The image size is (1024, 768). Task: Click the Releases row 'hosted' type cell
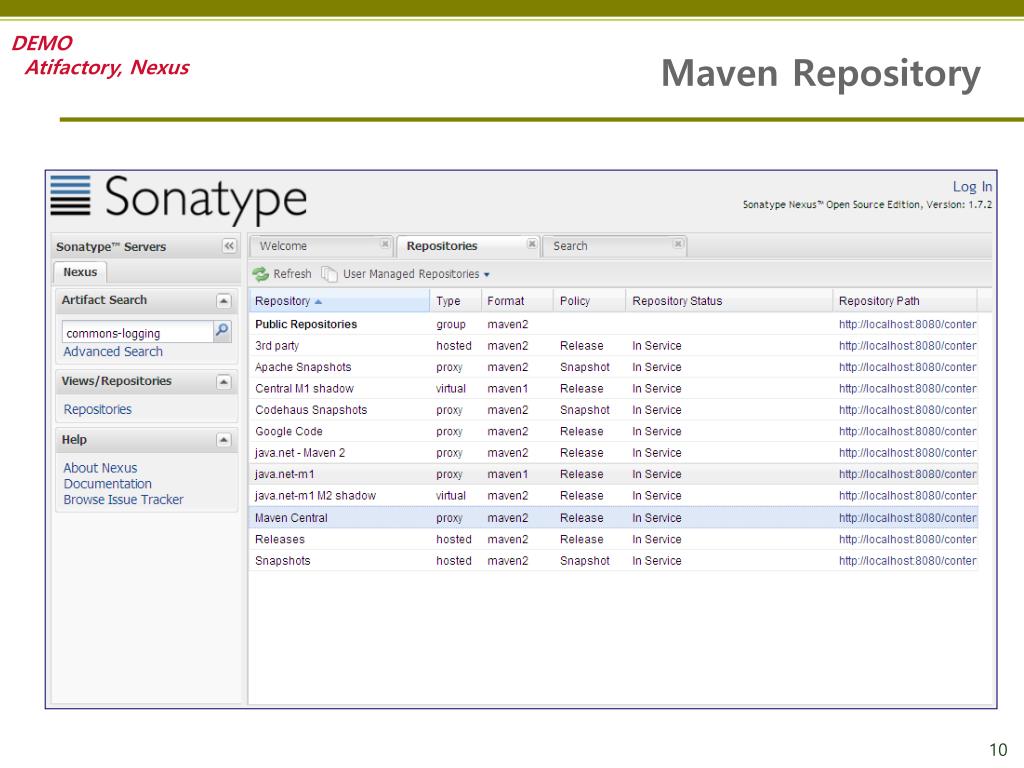(x=454, y=539)
